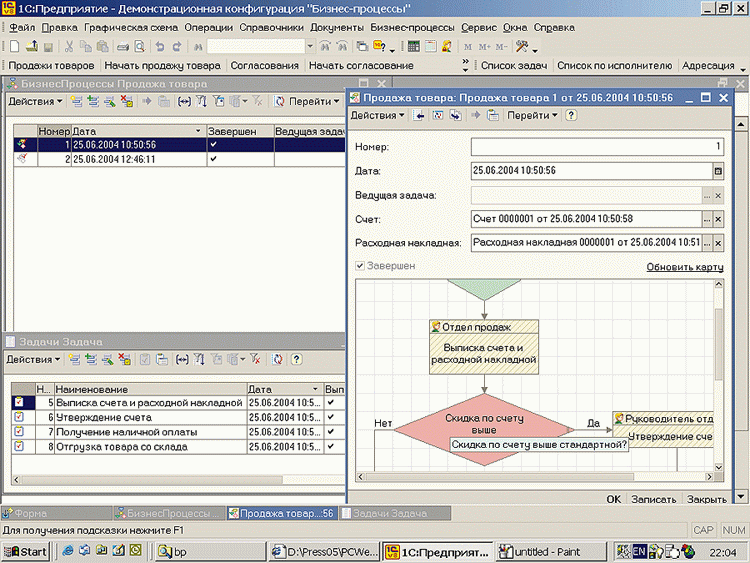Expand the search text combo box arrow
The width and height of the screenshot is (750, 563).
(x=310, y=46)
